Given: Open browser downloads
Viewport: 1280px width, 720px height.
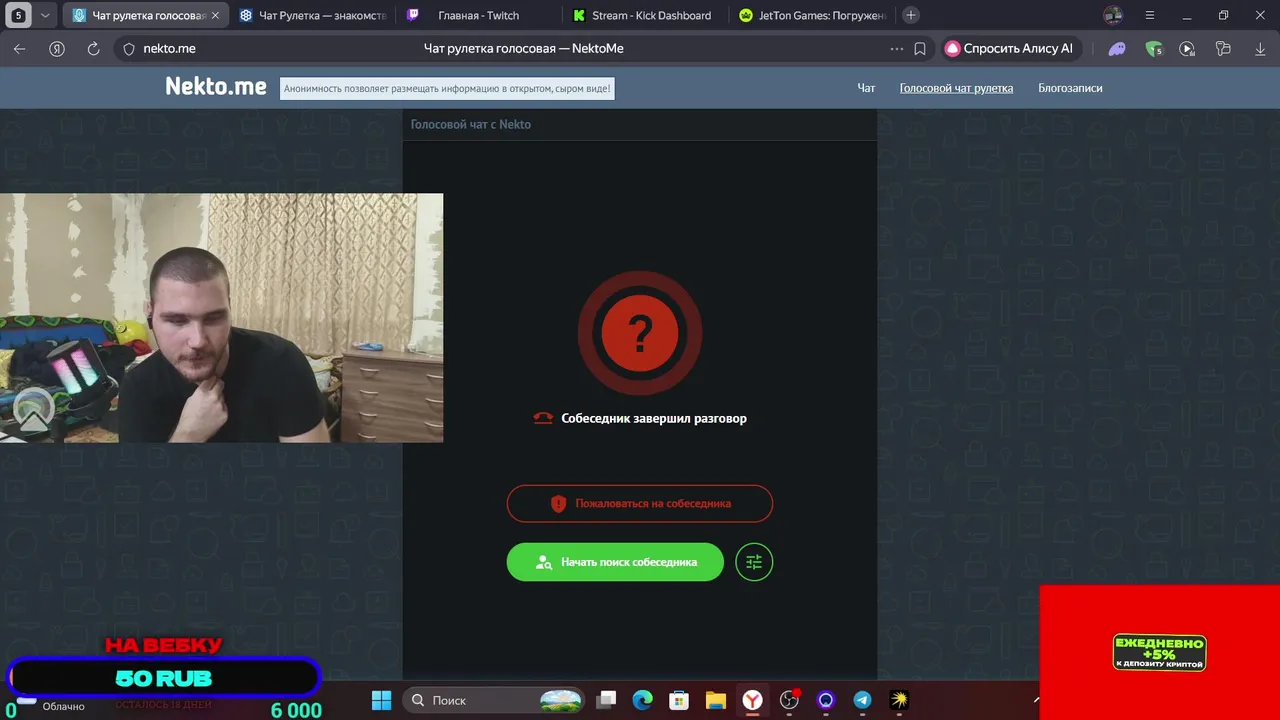Looking at the screenshot, I should [x=1259, y=48].
